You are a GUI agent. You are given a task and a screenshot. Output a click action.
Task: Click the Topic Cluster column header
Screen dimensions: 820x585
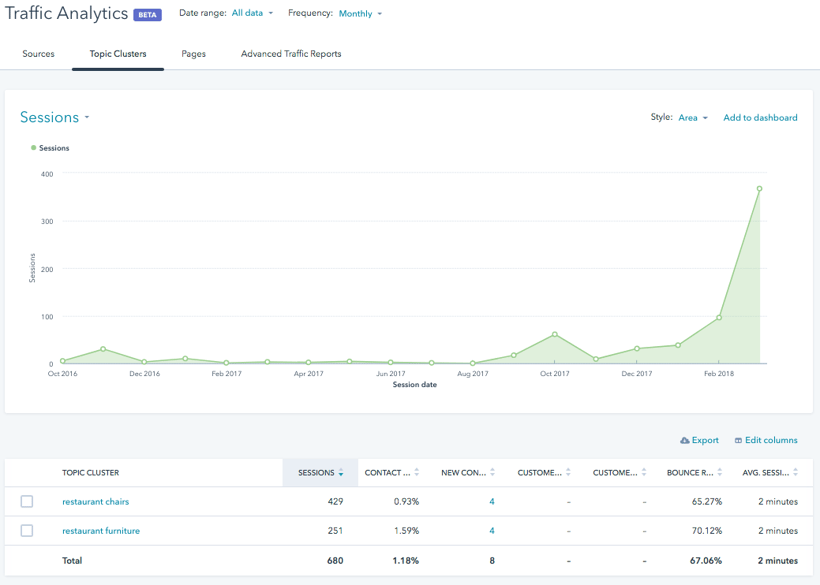click(90, 473)
